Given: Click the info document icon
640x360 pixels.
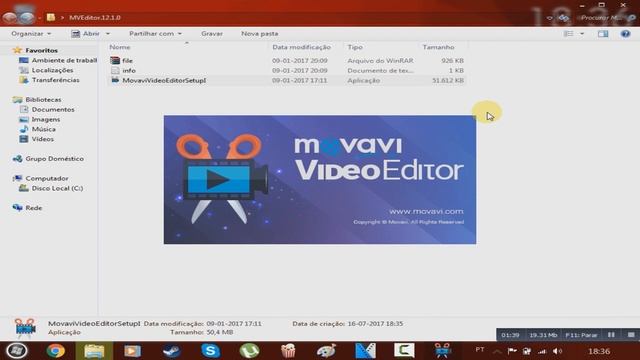Looking at the screenshot, I should click(115, 70).
